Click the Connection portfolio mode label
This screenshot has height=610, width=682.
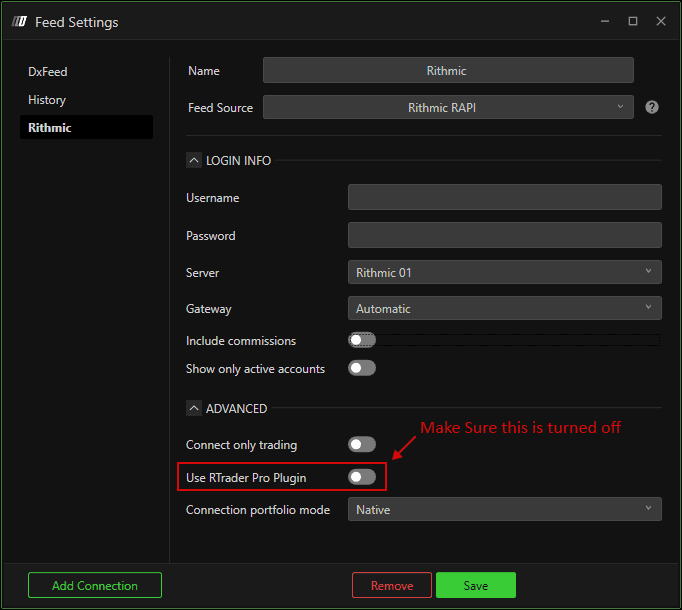(x=258, y=509)
